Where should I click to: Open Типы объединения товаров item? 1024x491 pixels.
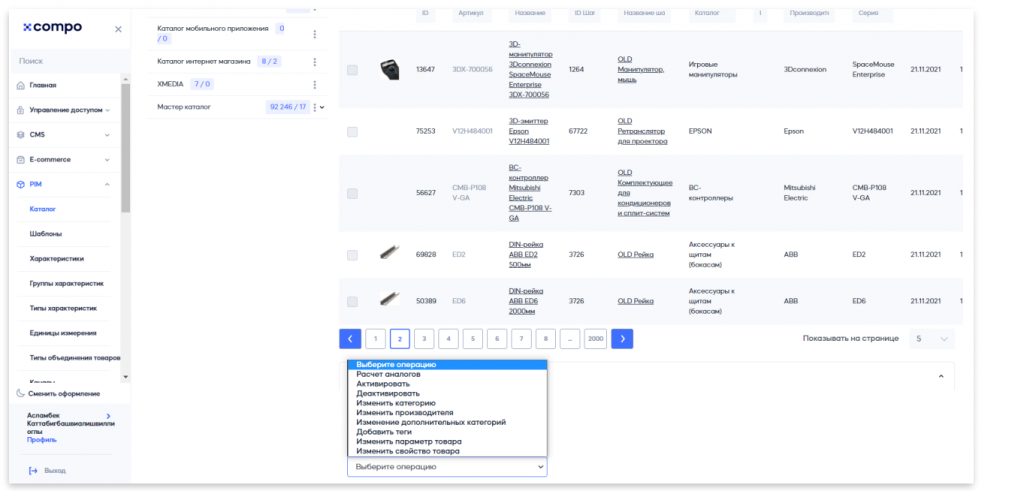coord(75,358)
